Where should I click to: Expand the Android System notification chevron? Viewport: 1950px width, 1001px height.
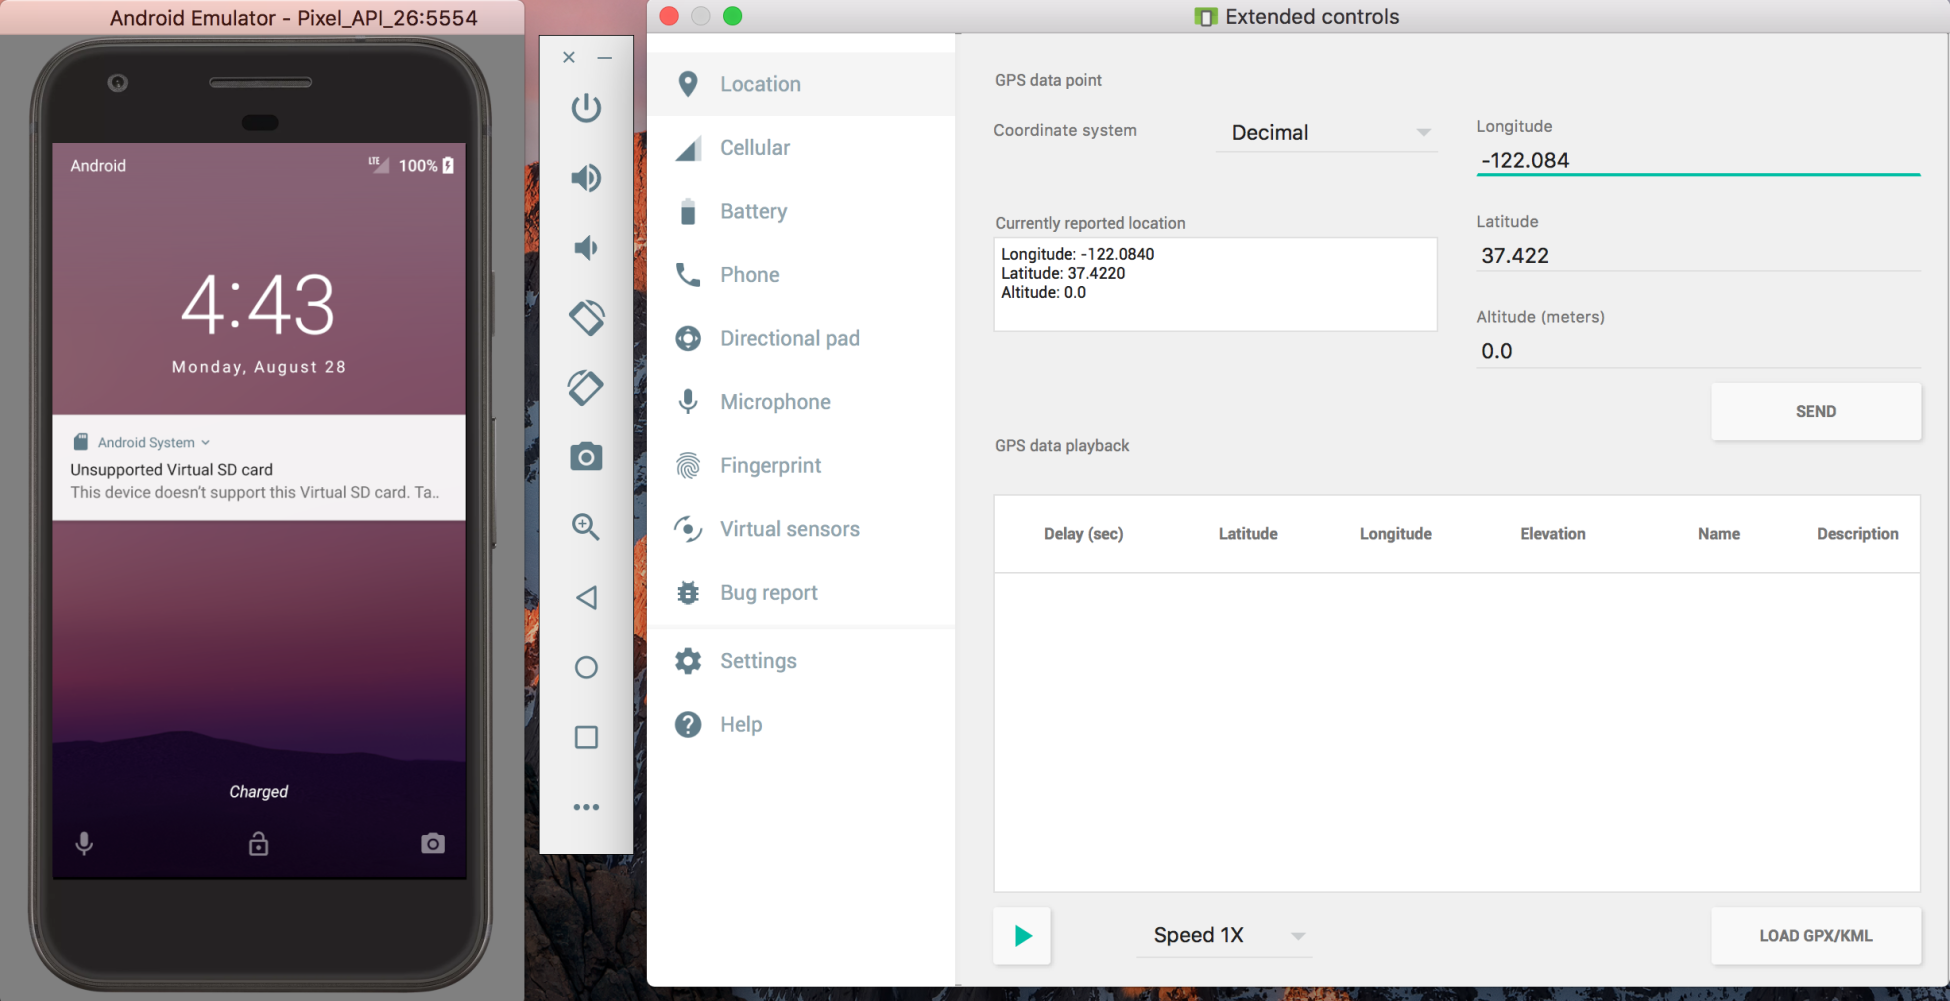(205, 442)
